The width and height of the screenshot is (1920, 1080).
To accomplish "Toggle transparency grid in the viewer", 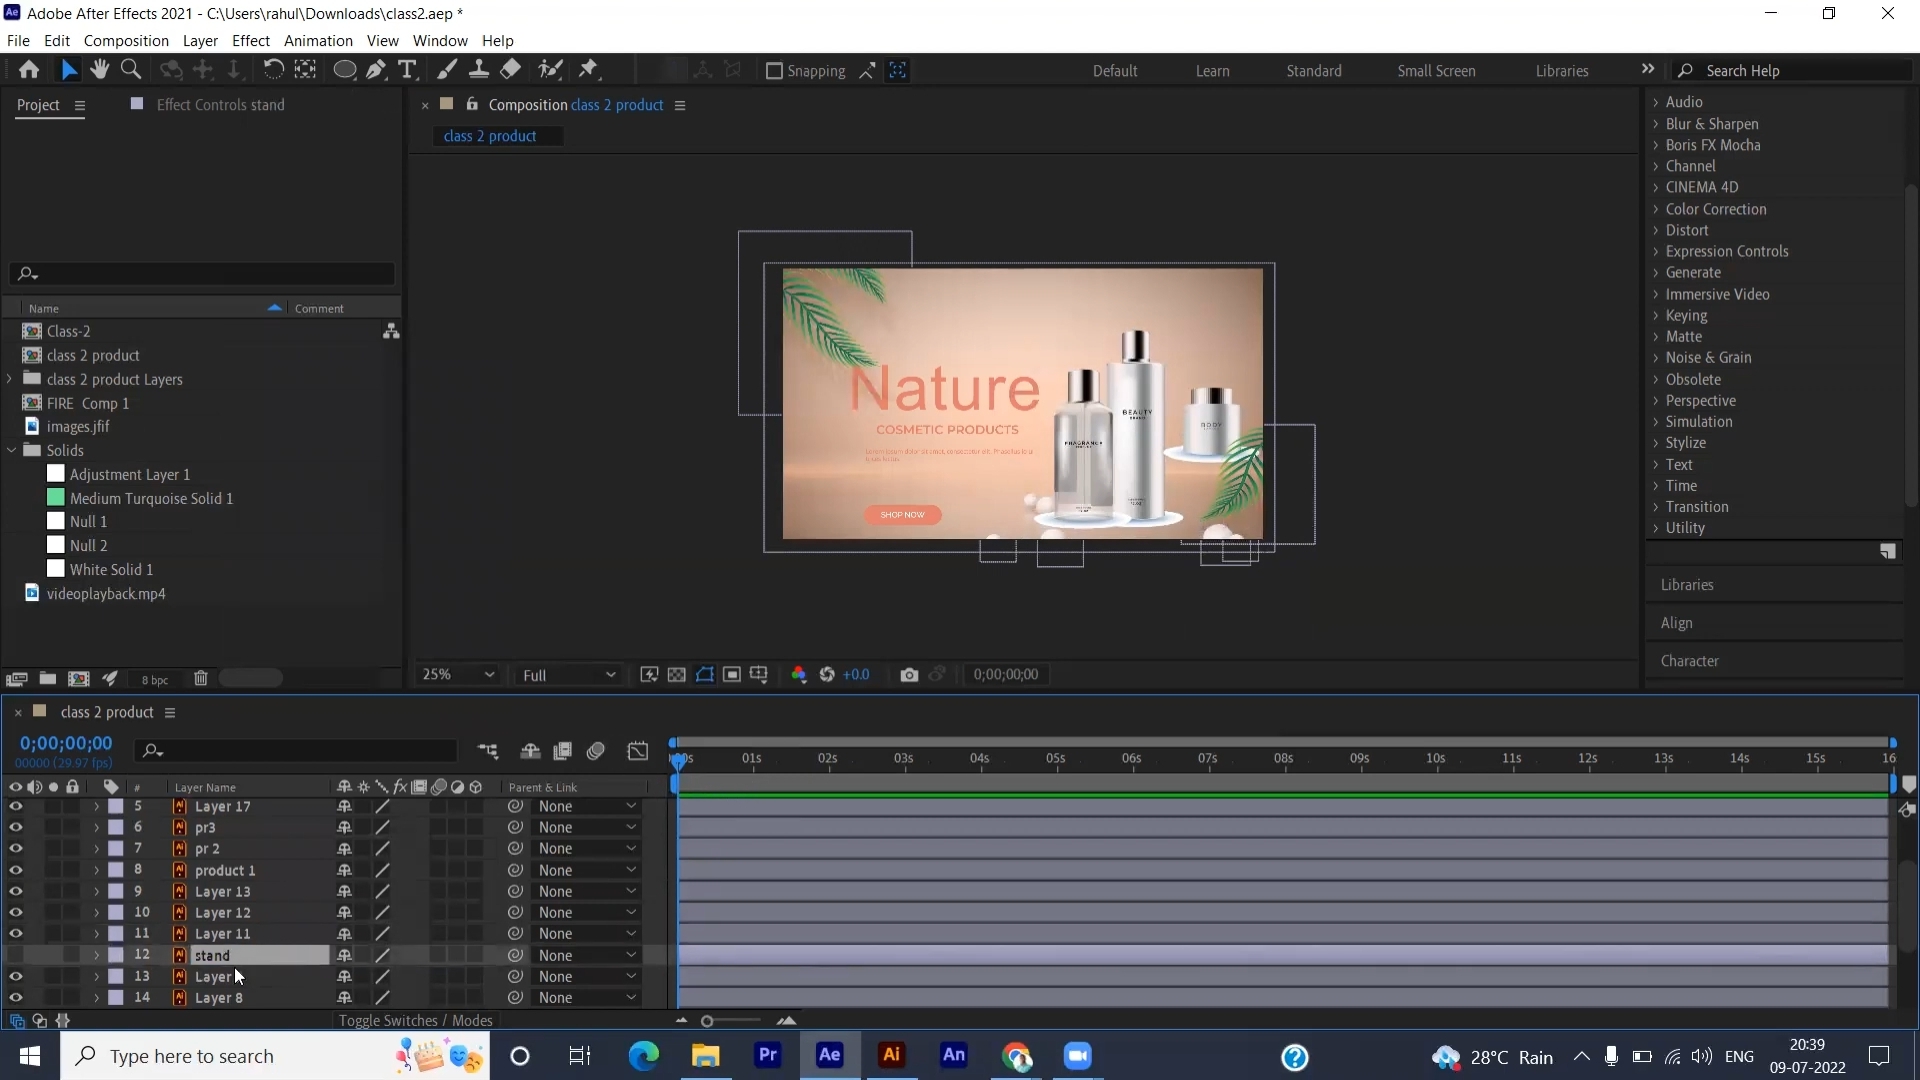I will pos(677,675).
